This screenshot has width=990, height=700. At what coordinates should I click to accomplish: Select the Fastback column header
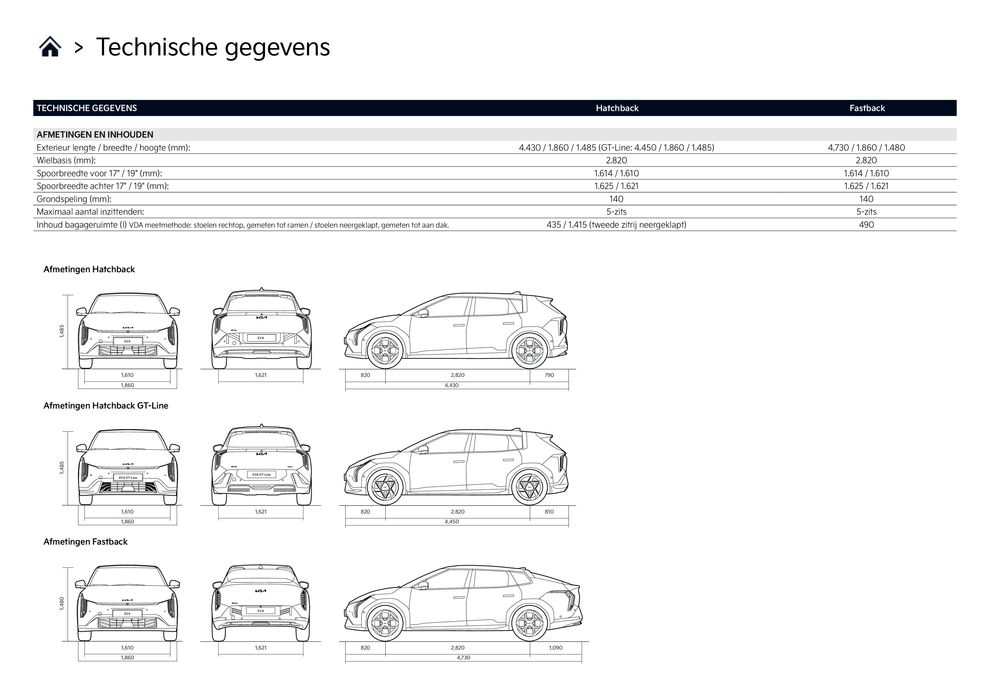[x=866, y=108]
